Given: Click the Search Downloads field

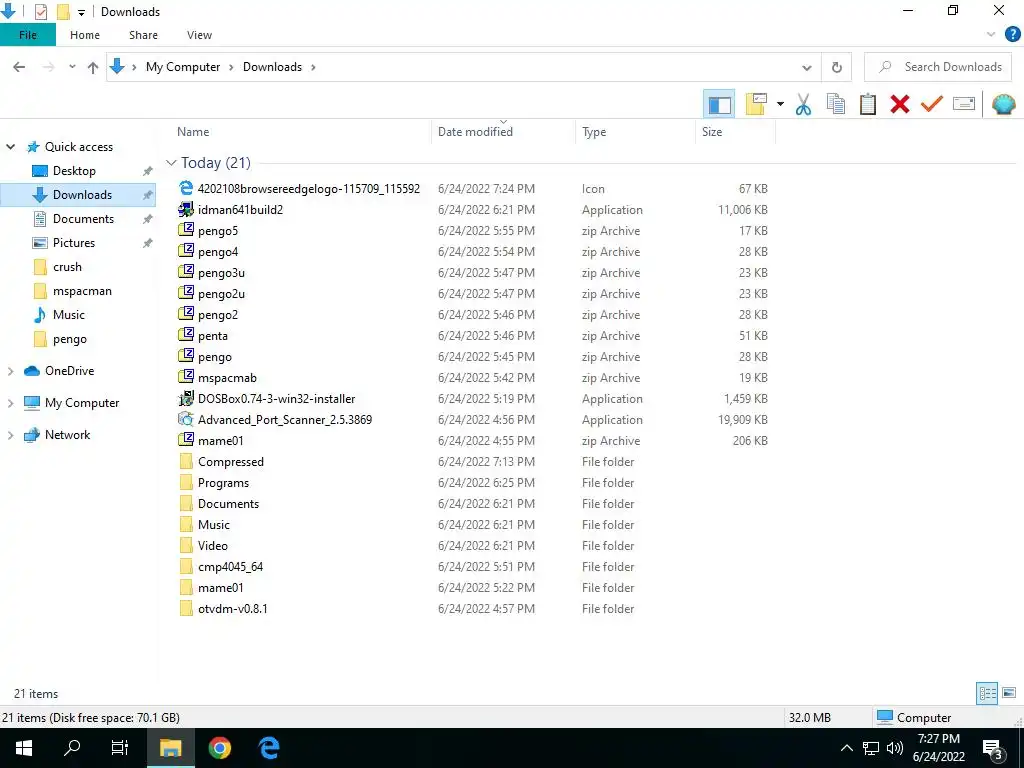Looking at the screenshot, I should coord(938,67).
